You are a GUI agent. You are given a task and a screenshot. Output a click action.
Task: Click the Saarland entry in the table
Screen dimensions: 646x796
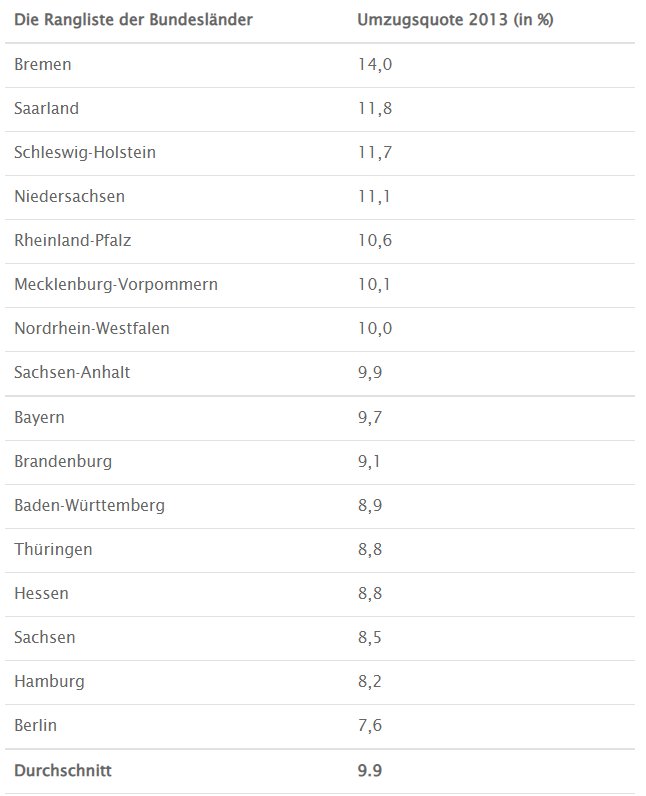coord(46,109)
